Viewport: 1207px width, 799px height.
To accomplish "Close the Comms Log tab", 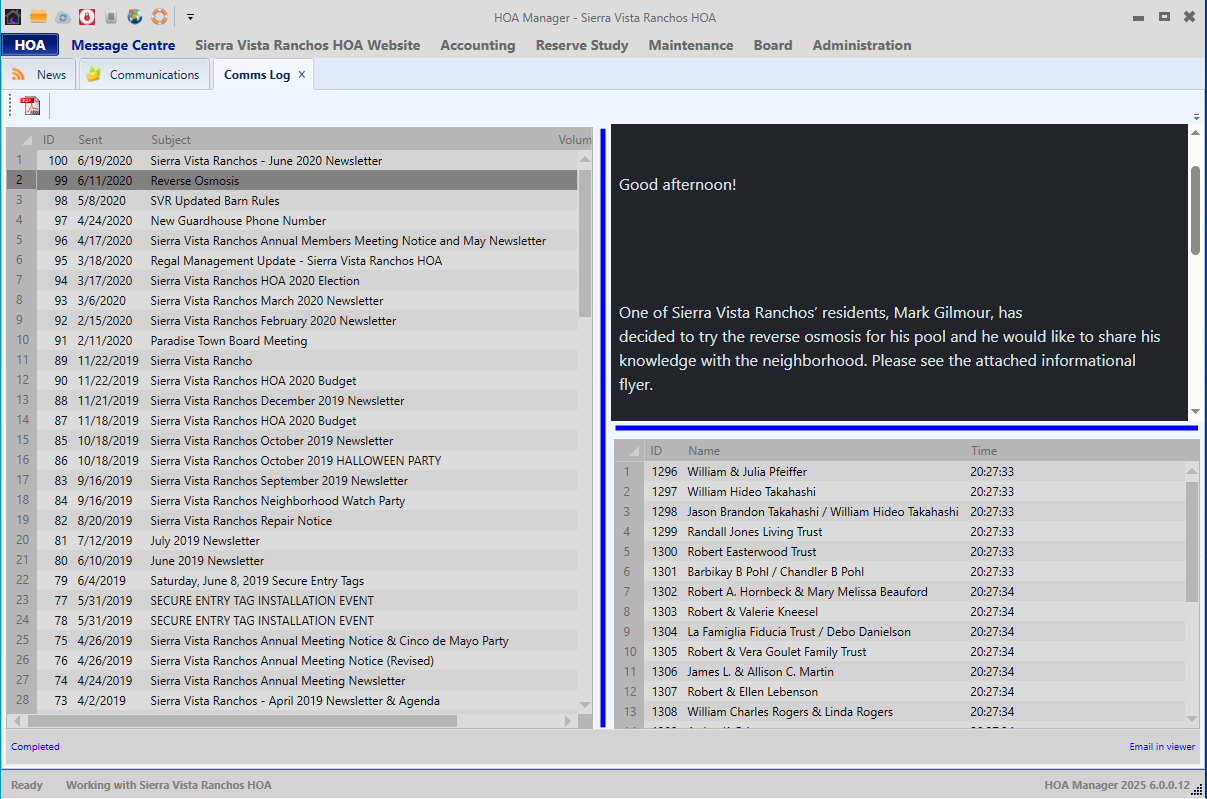I will point(302,75).
